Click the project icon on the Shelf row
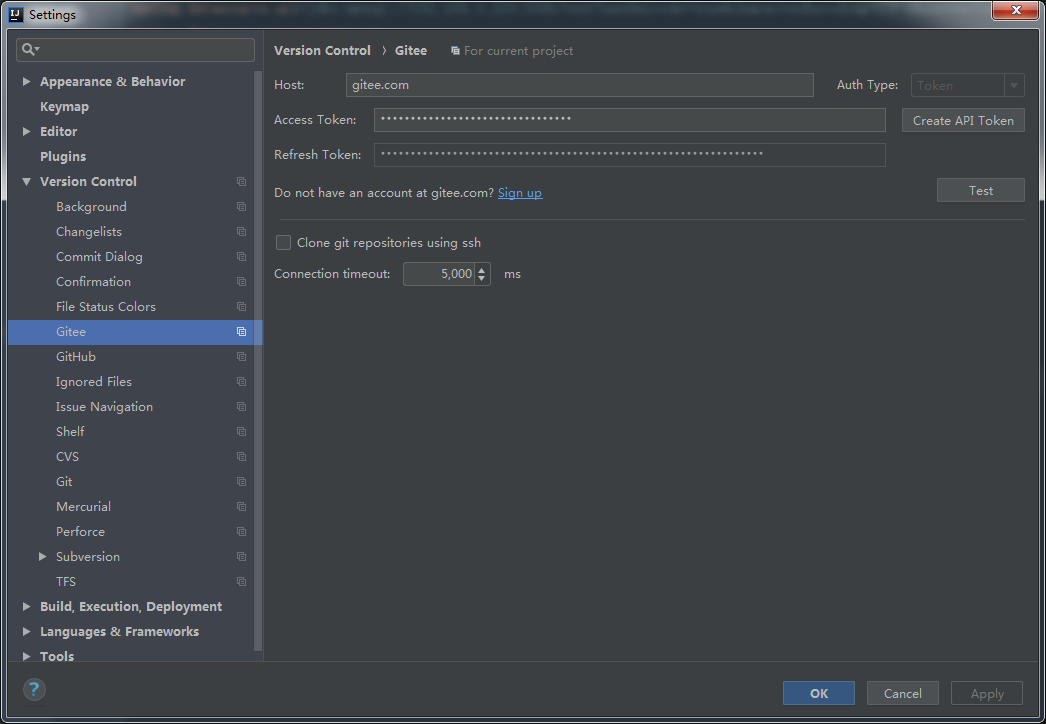This screenshot has height=724, width=1046. pos(241,432)
